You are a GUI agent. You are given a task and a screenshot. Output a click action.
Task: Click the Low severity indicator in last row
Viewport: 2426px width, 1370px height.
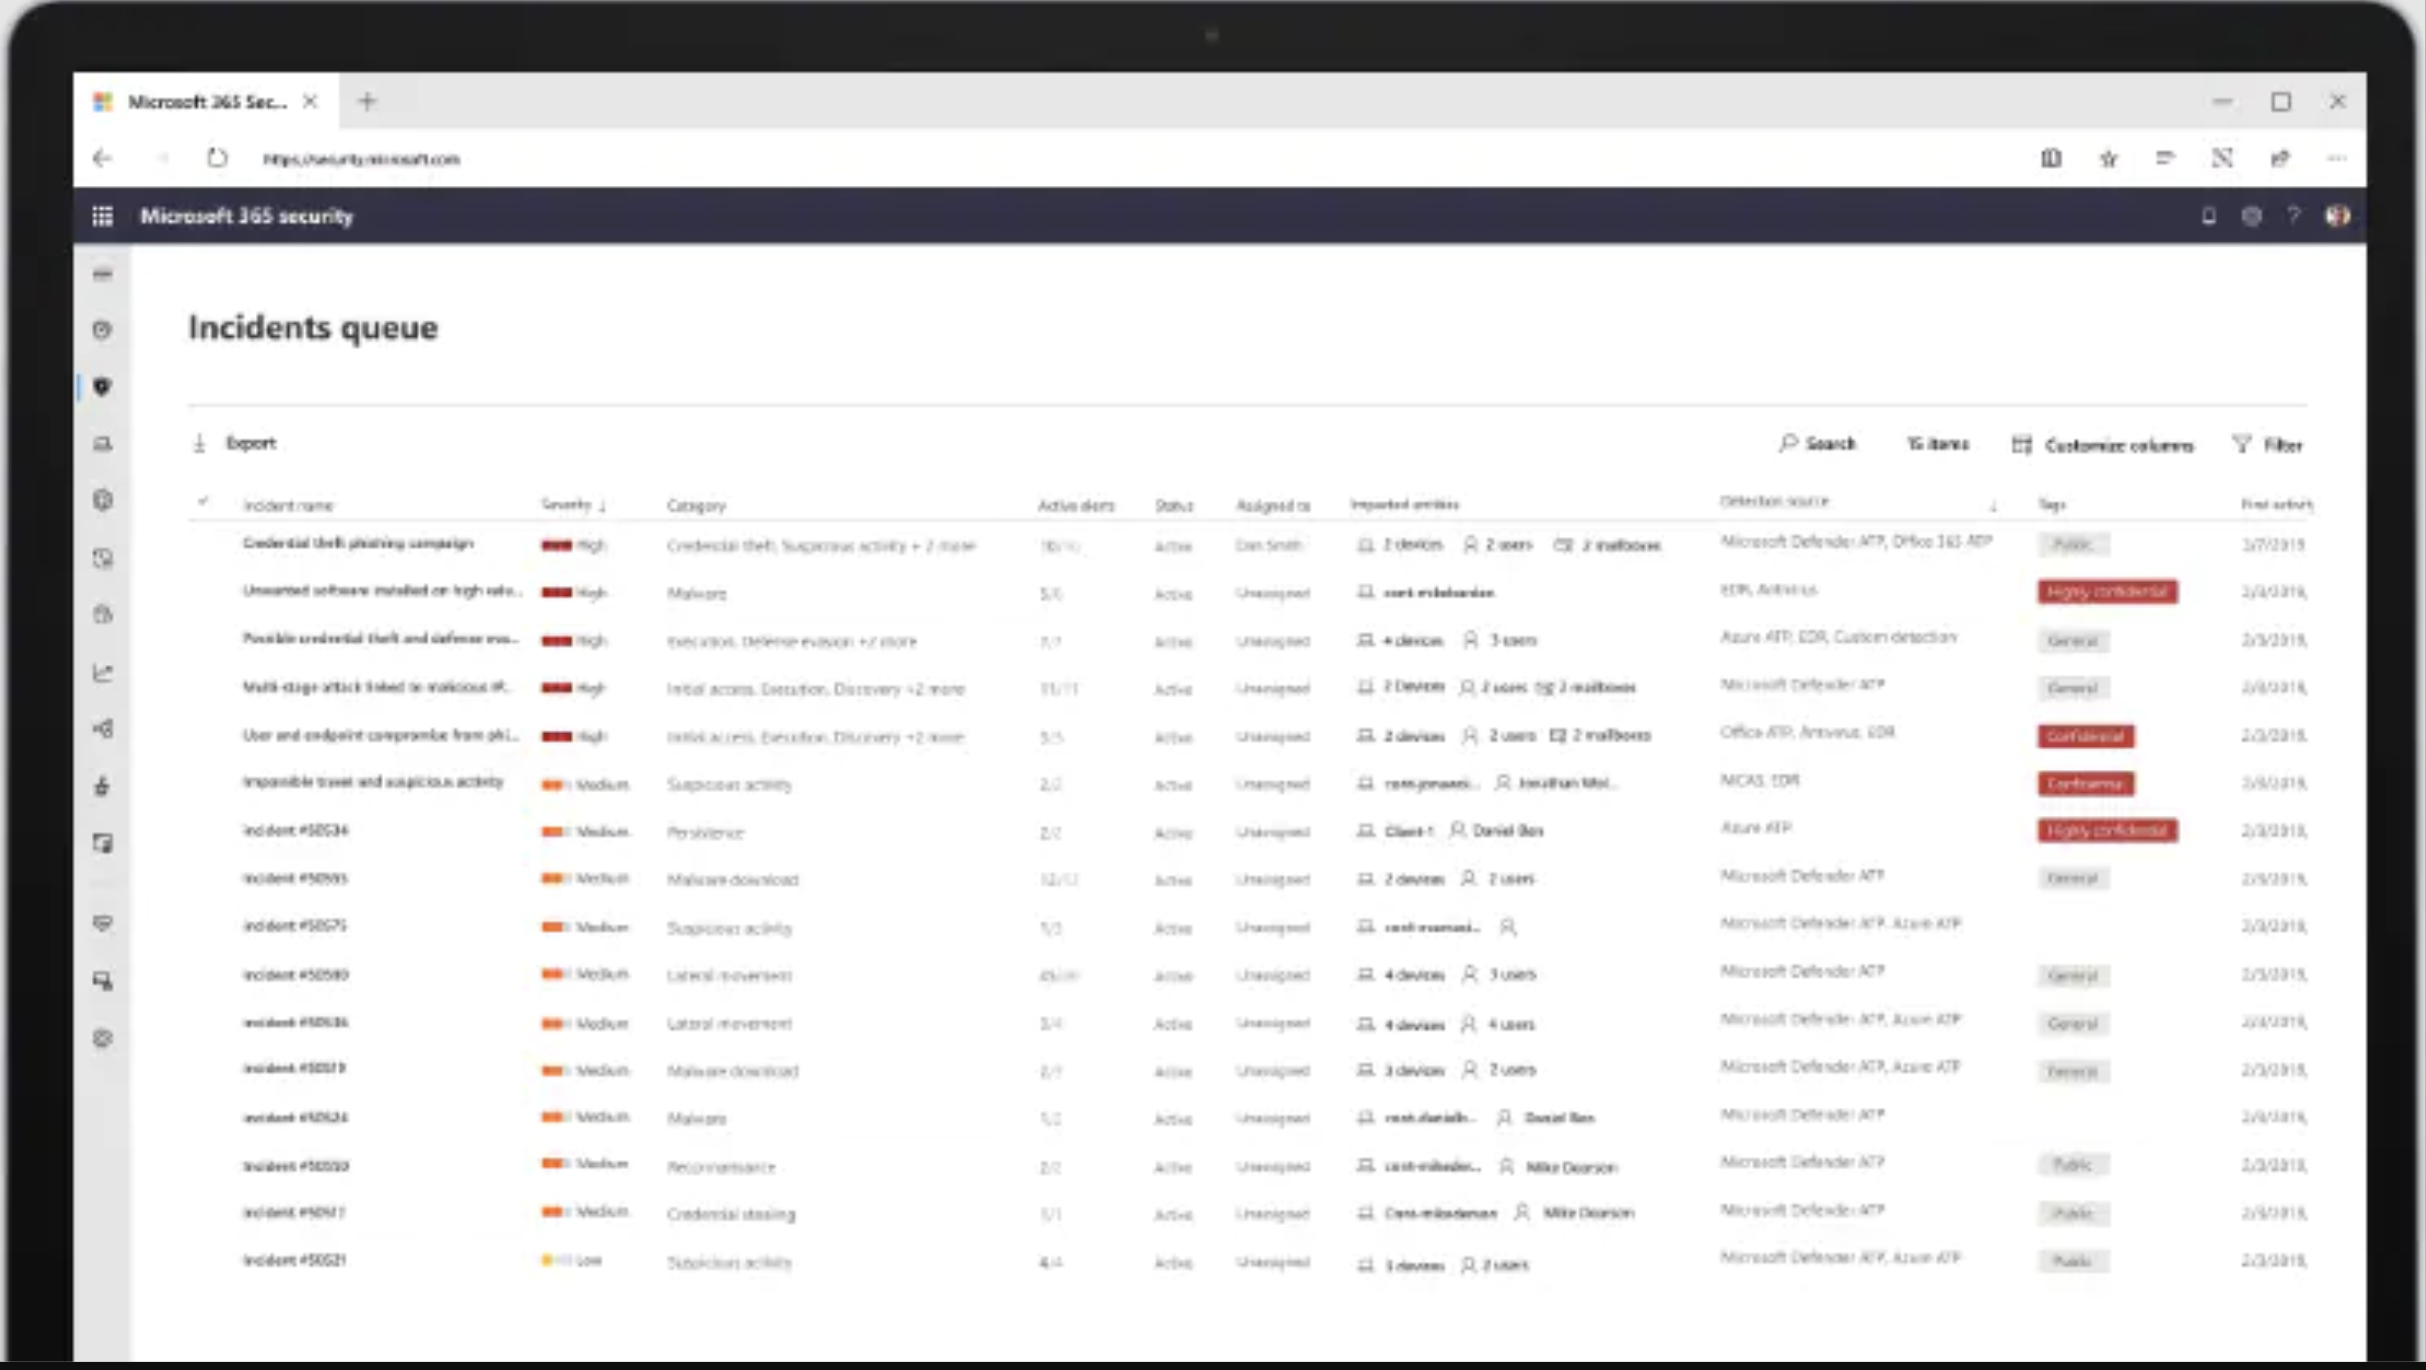pyautogui.click(x=571, y=1261)
